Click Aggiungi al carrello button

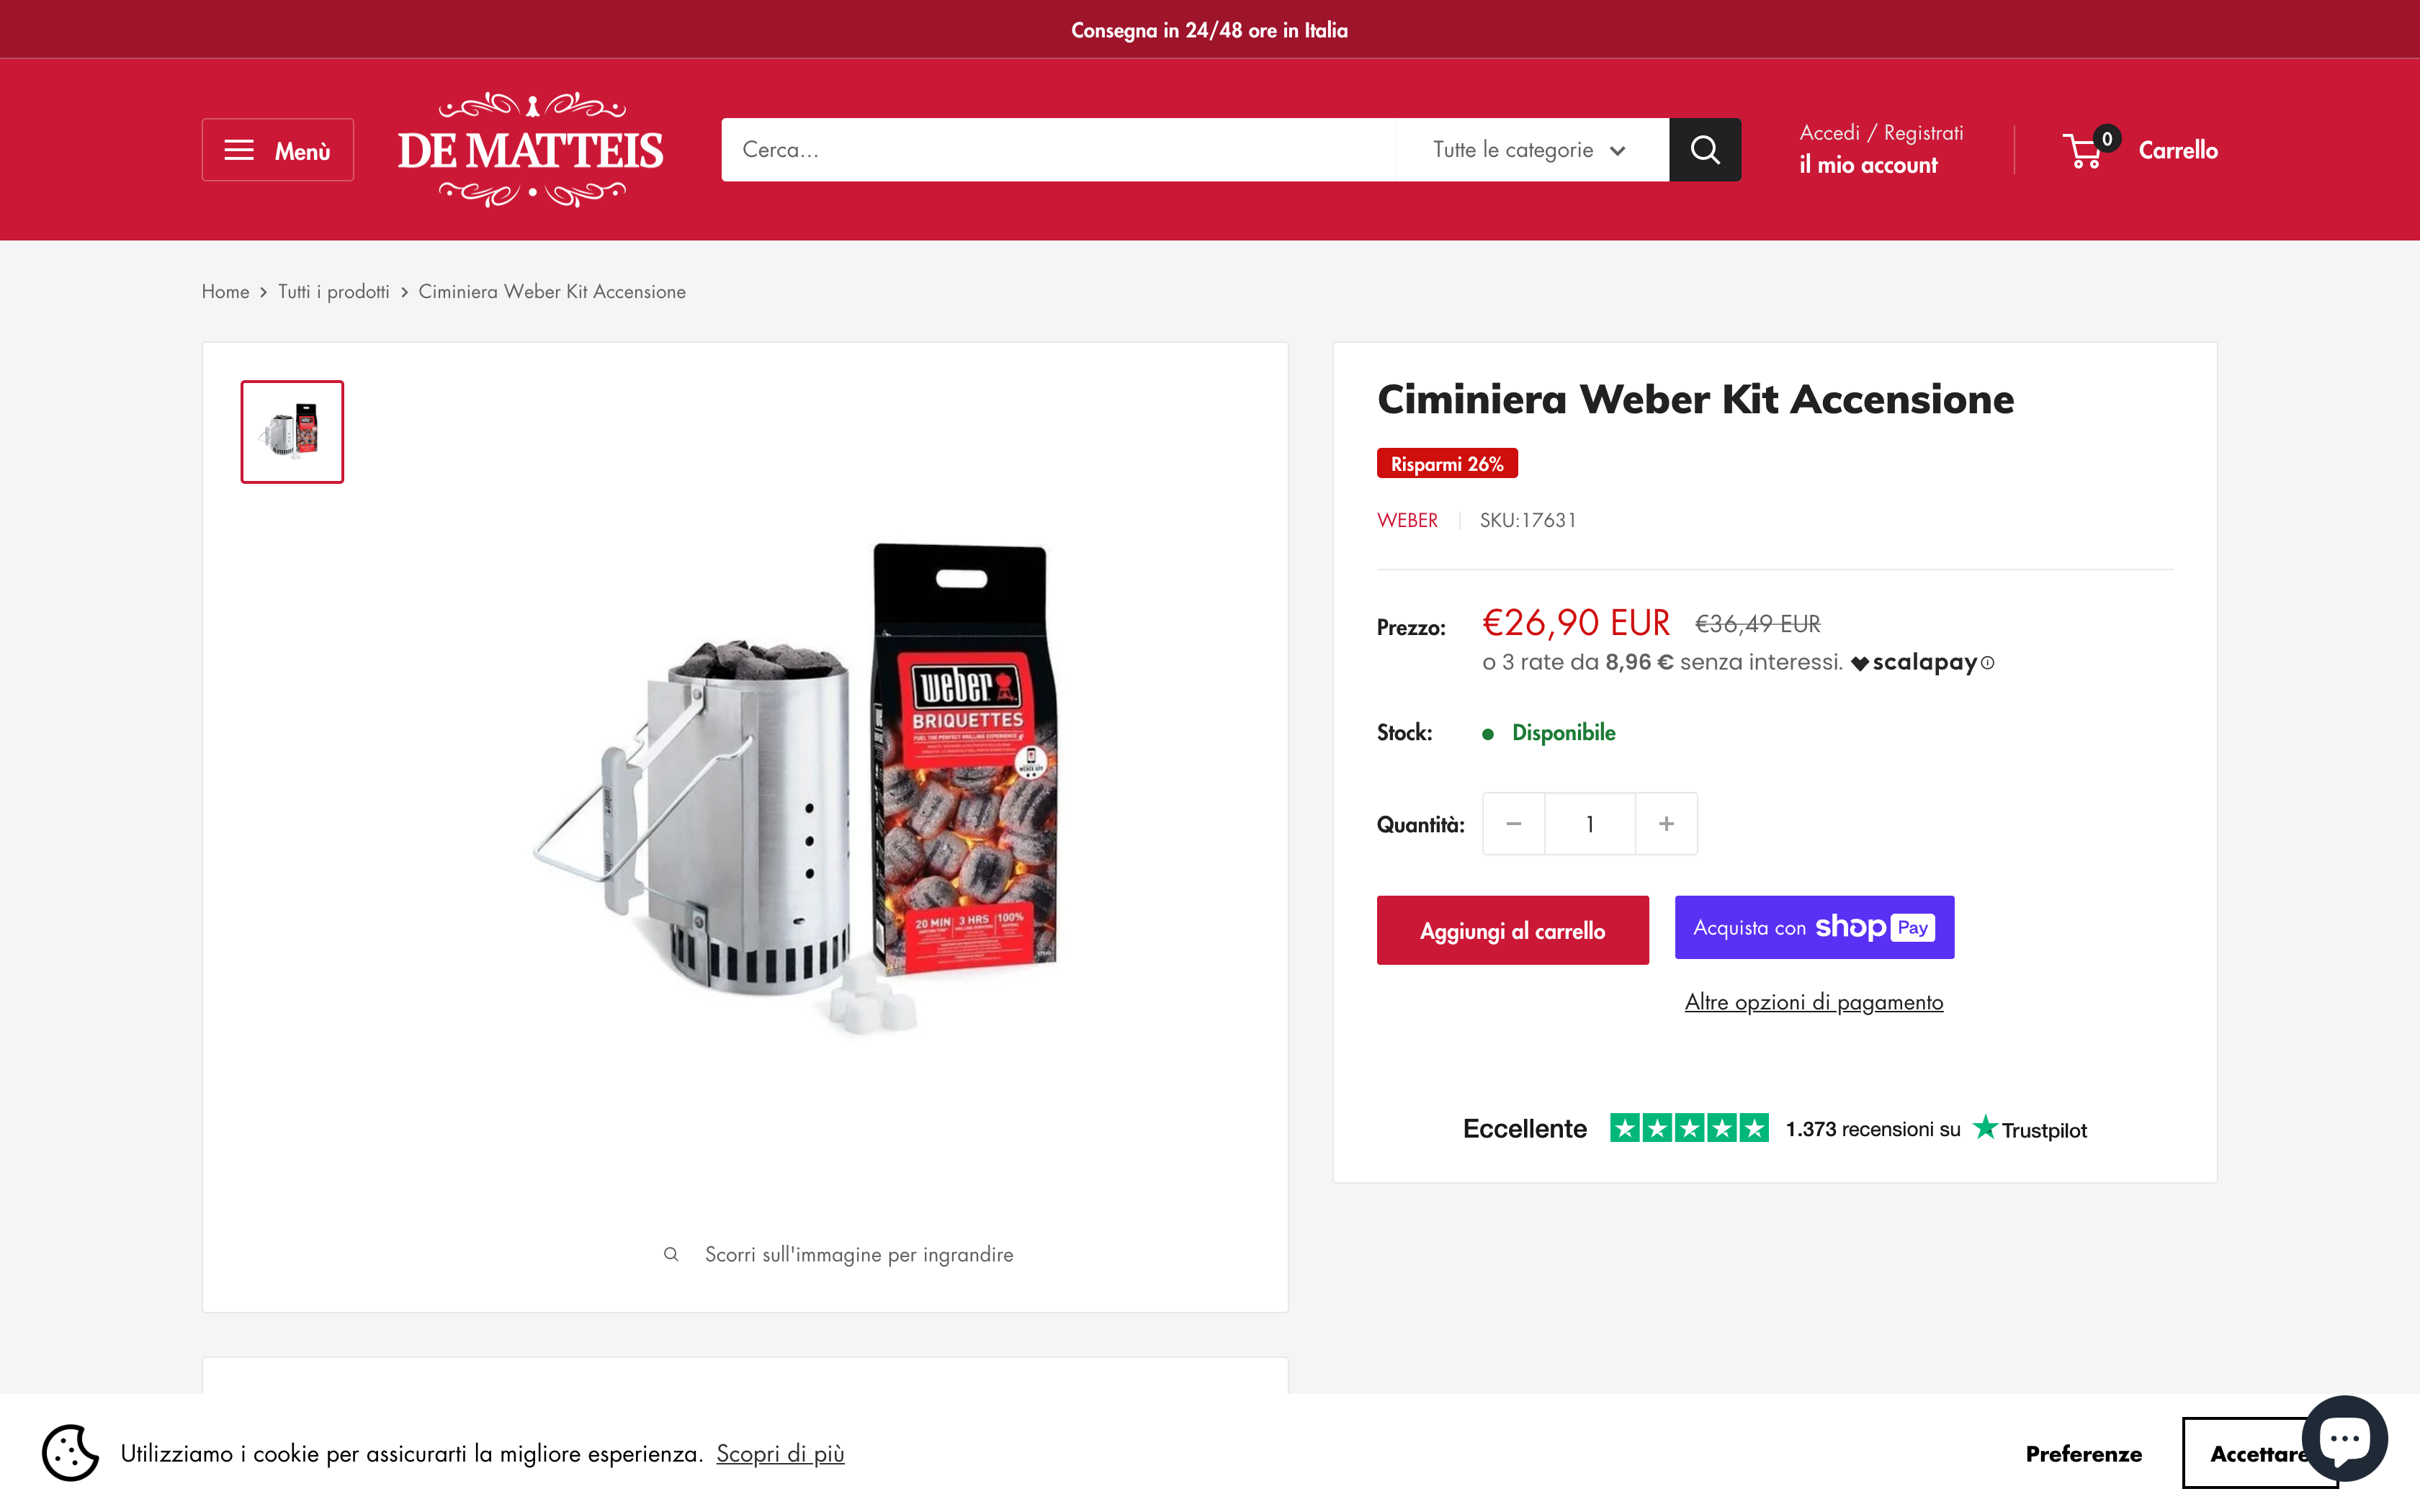tap(1513, 930)
